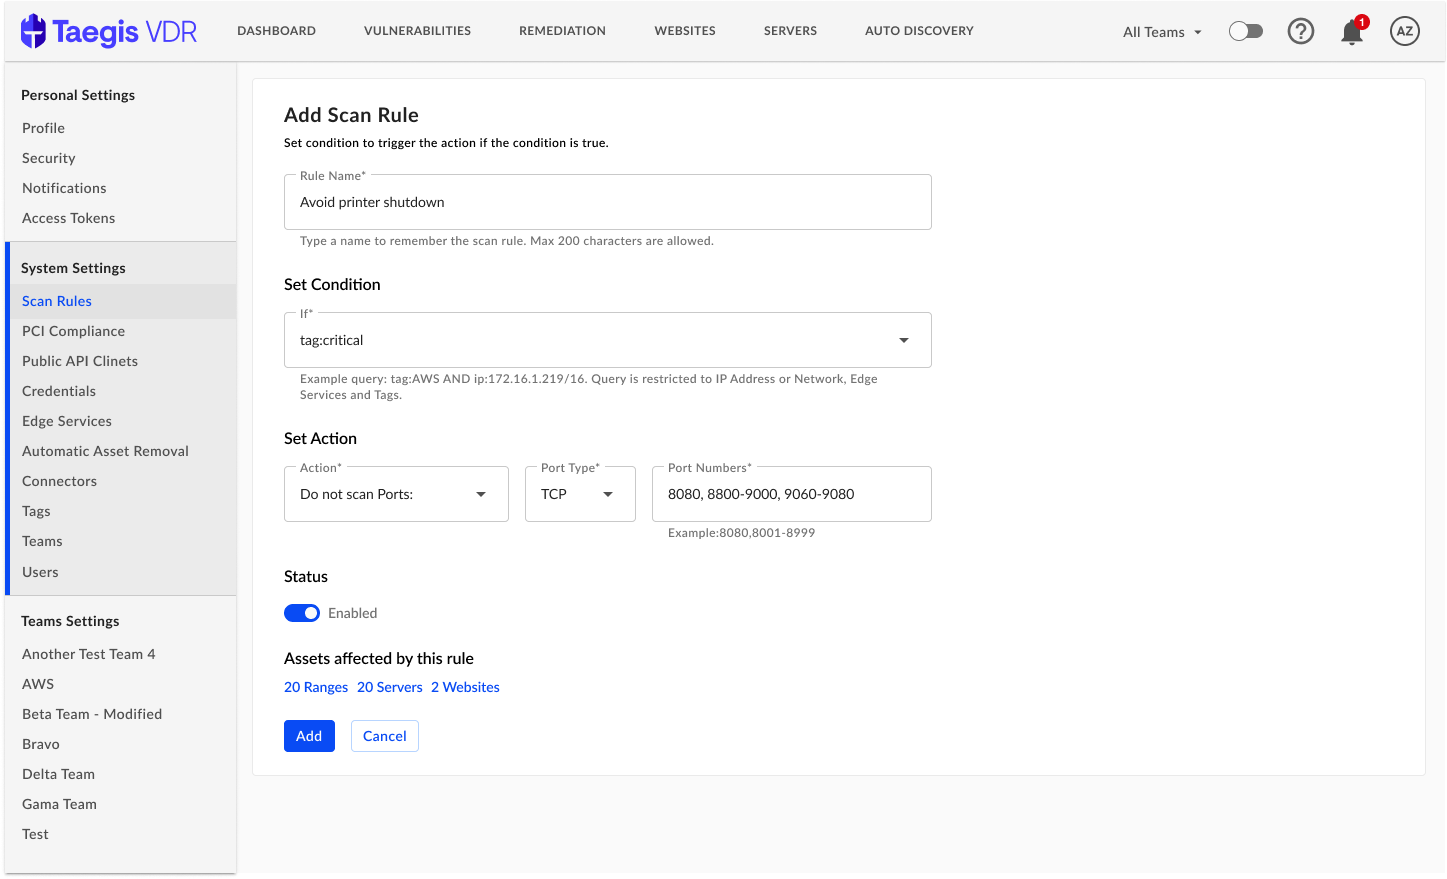Open PCI Compliance in sidebar

[73, 331]
